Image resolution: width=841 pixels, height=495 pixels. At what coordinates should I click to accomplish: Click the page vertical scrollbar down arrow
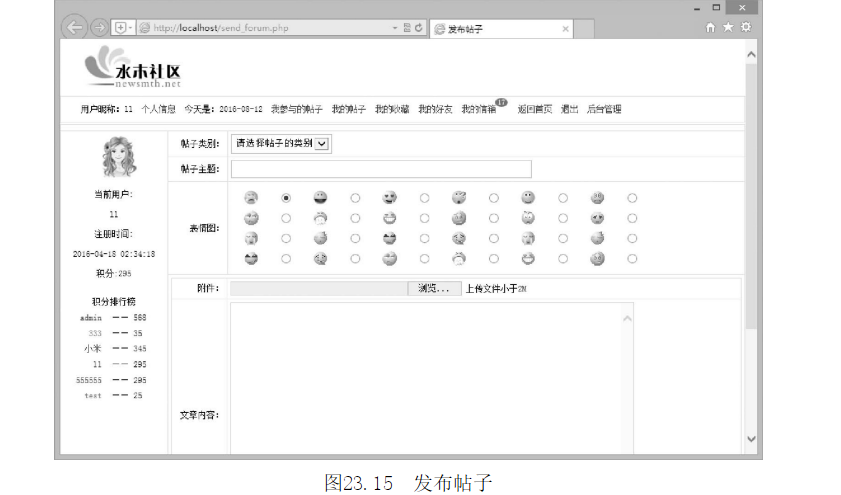pyautogui.click(x=751, y=438)
